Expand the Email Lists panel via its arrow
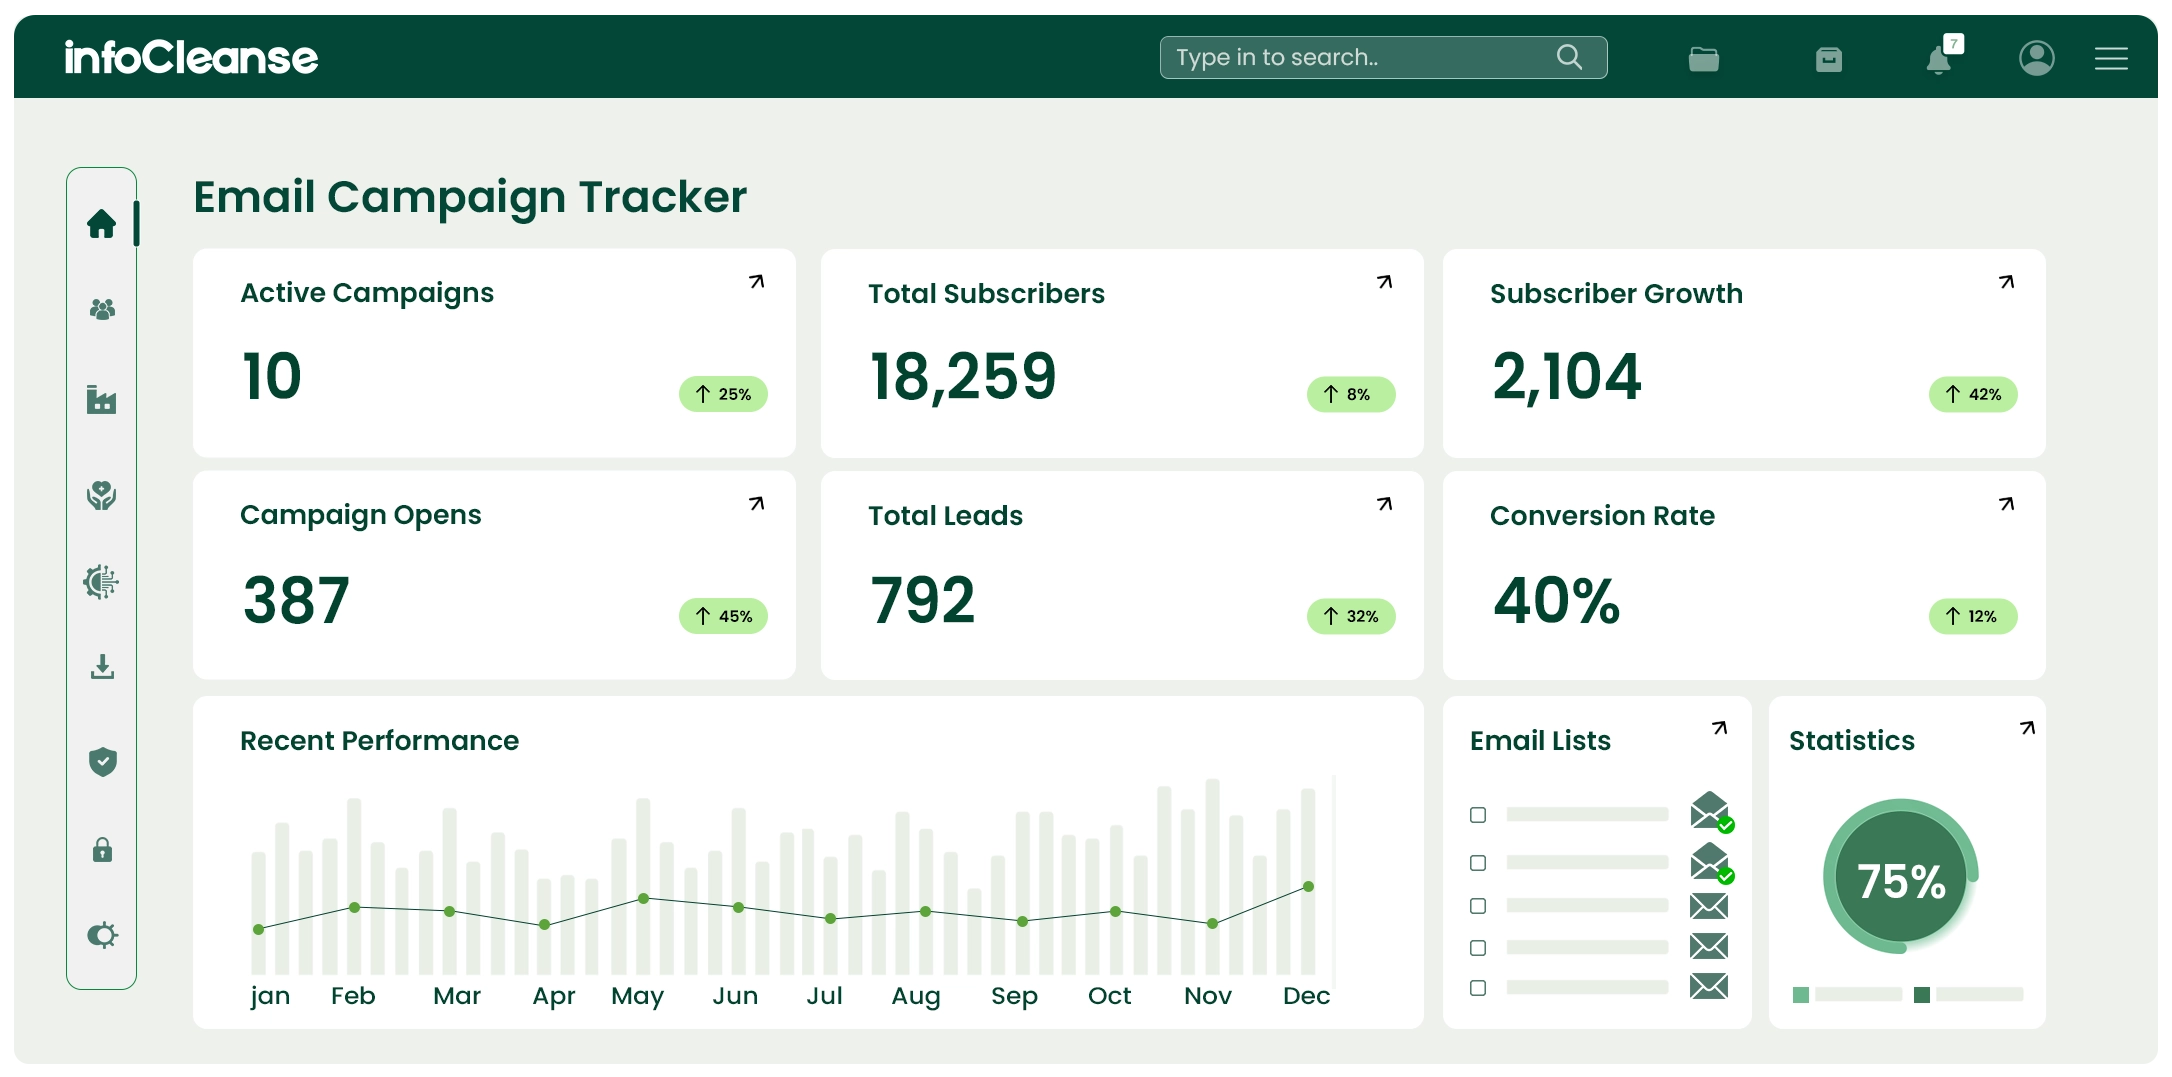Screen dimensions: 2172x1077 1717,729
